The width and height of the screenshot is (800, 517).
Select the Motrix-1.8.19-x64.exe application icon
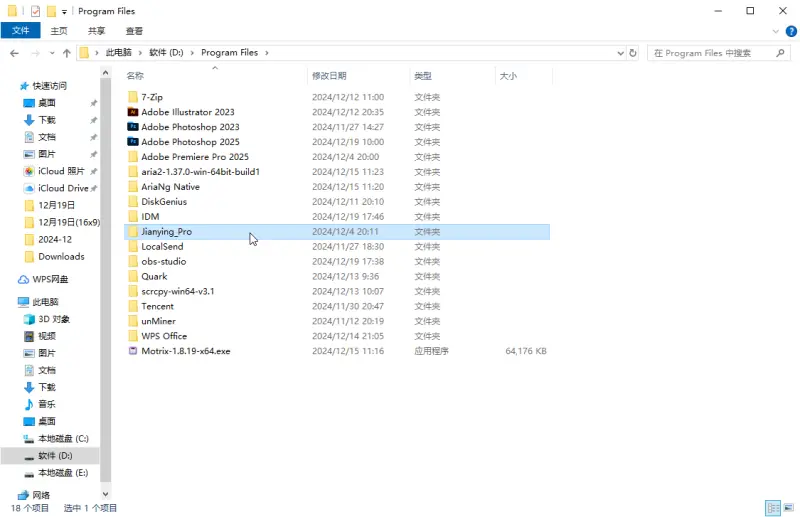132,351
